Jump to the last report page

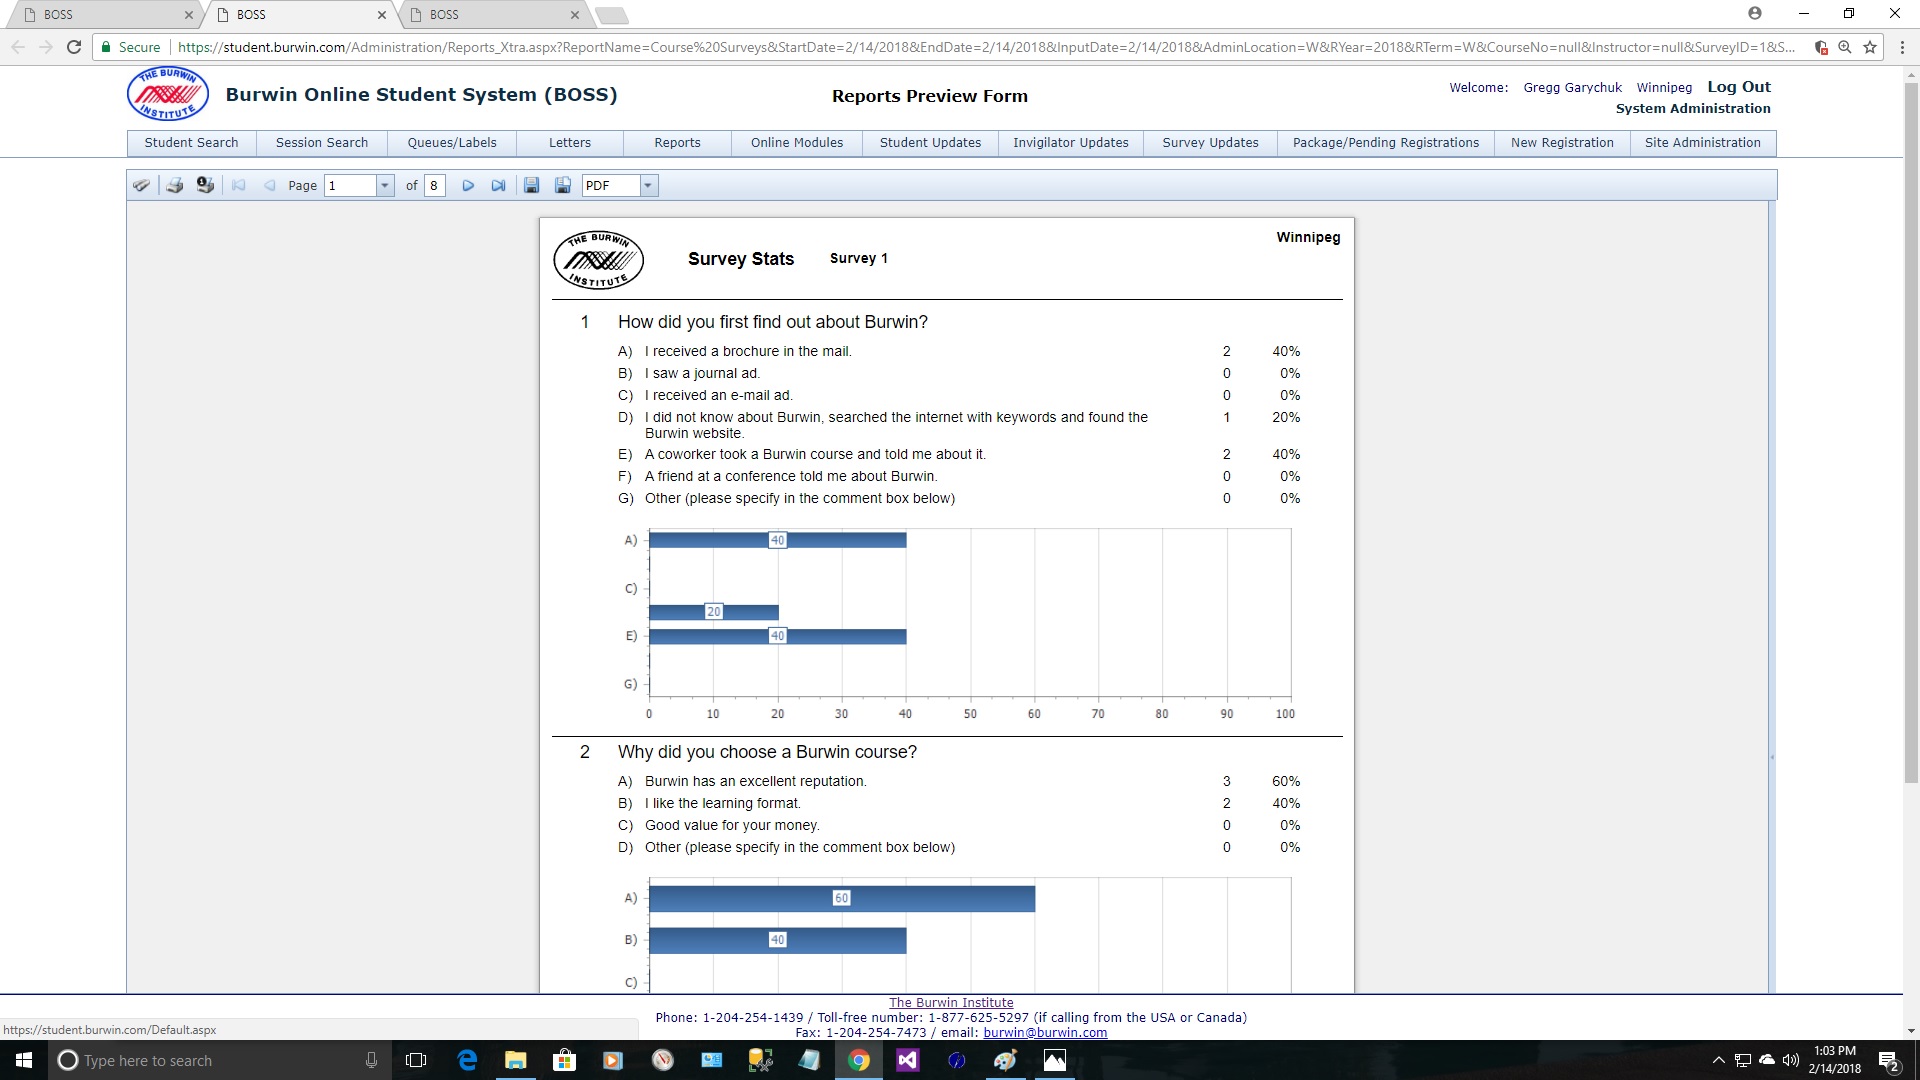498,185
